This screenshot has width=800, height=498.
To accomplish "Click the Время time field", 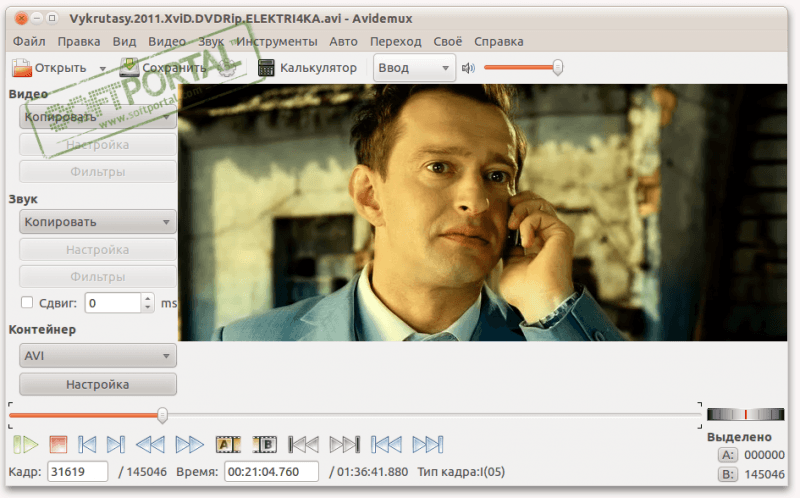I will tap(271, 471).
